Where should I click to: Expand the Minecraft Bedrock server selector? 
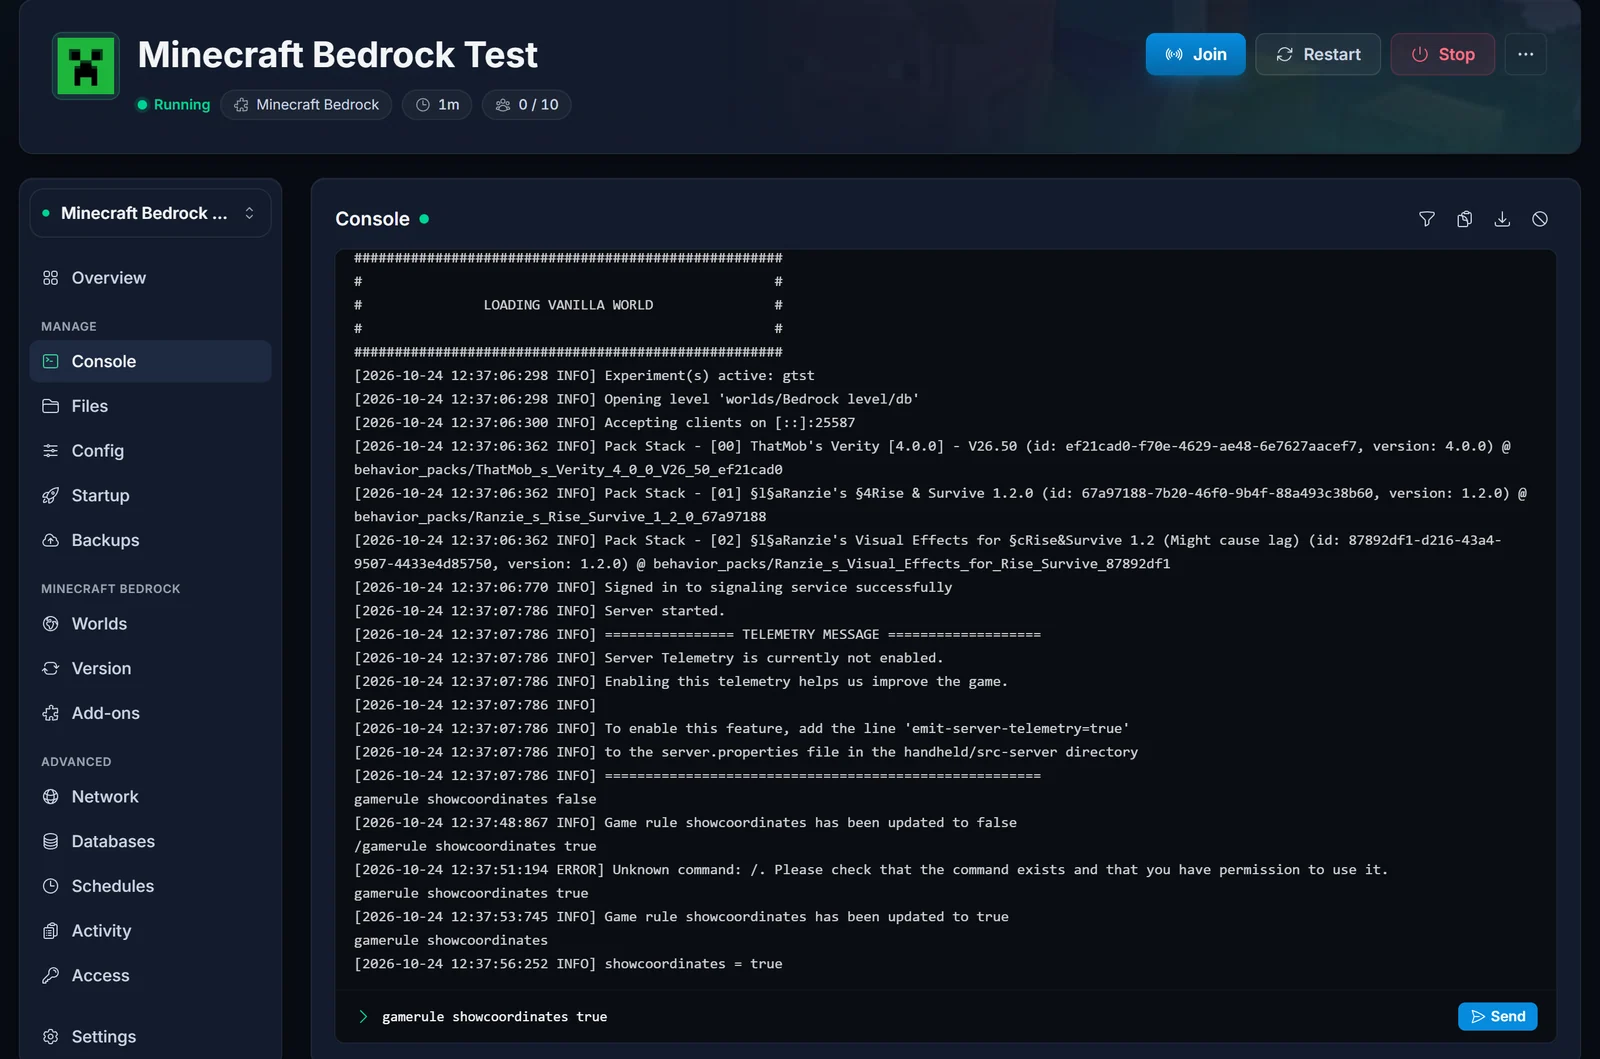(150, 213)
